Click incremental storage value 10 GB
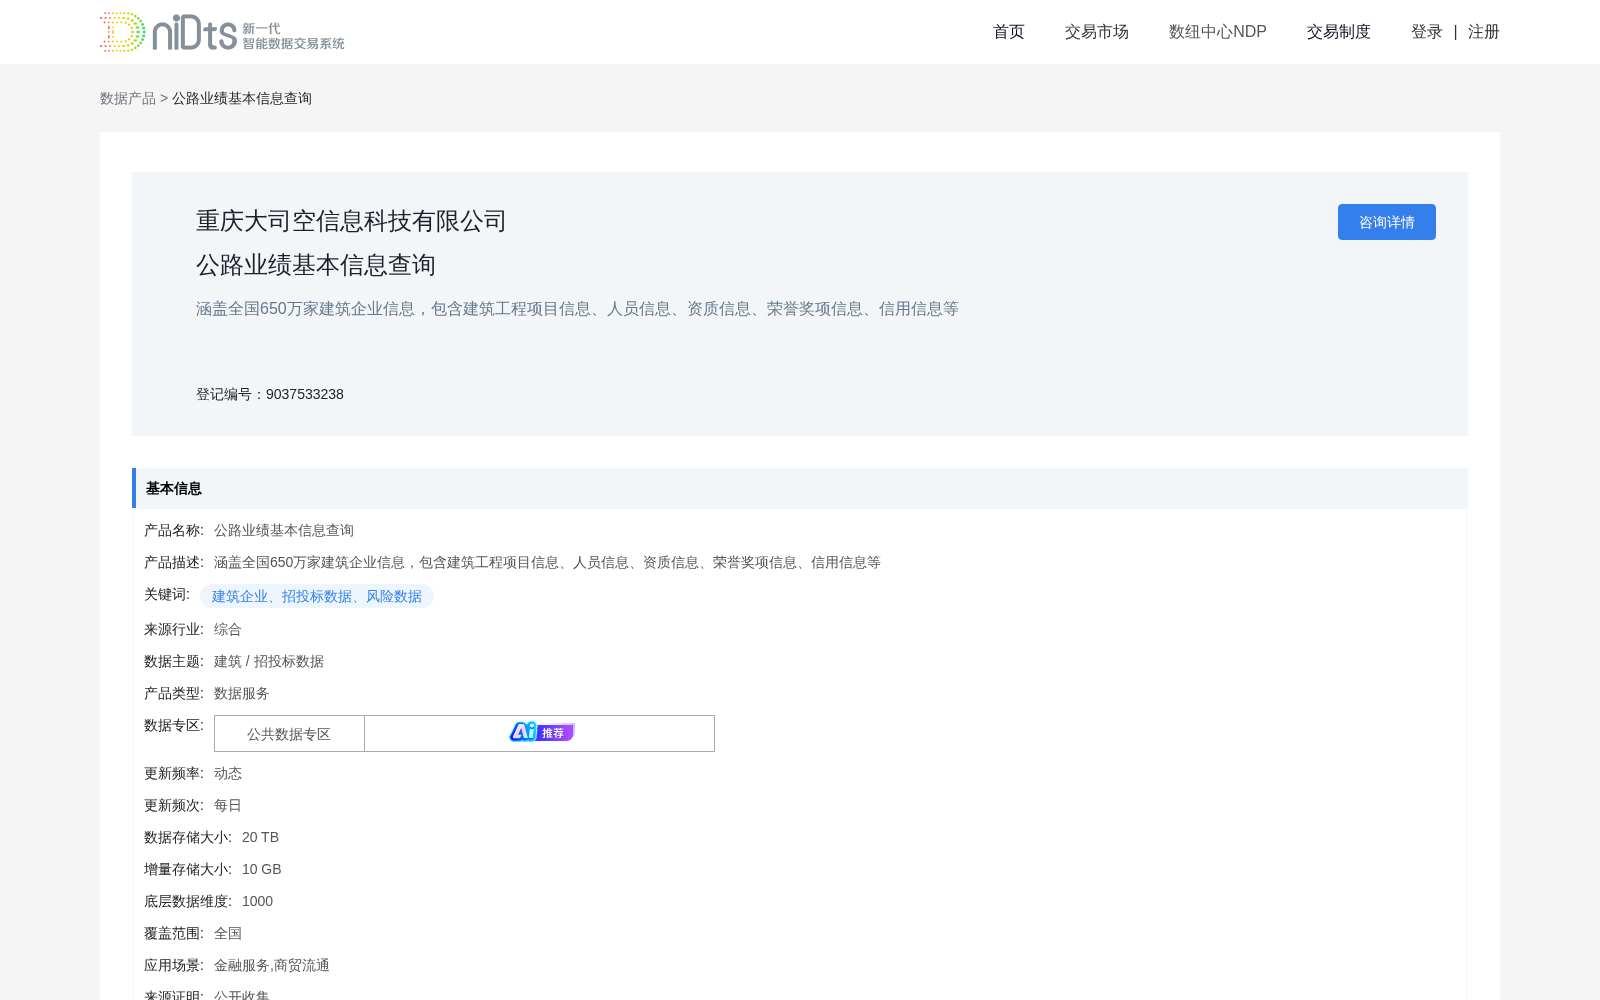The image size is (1600, 1000). pos(262,869)
